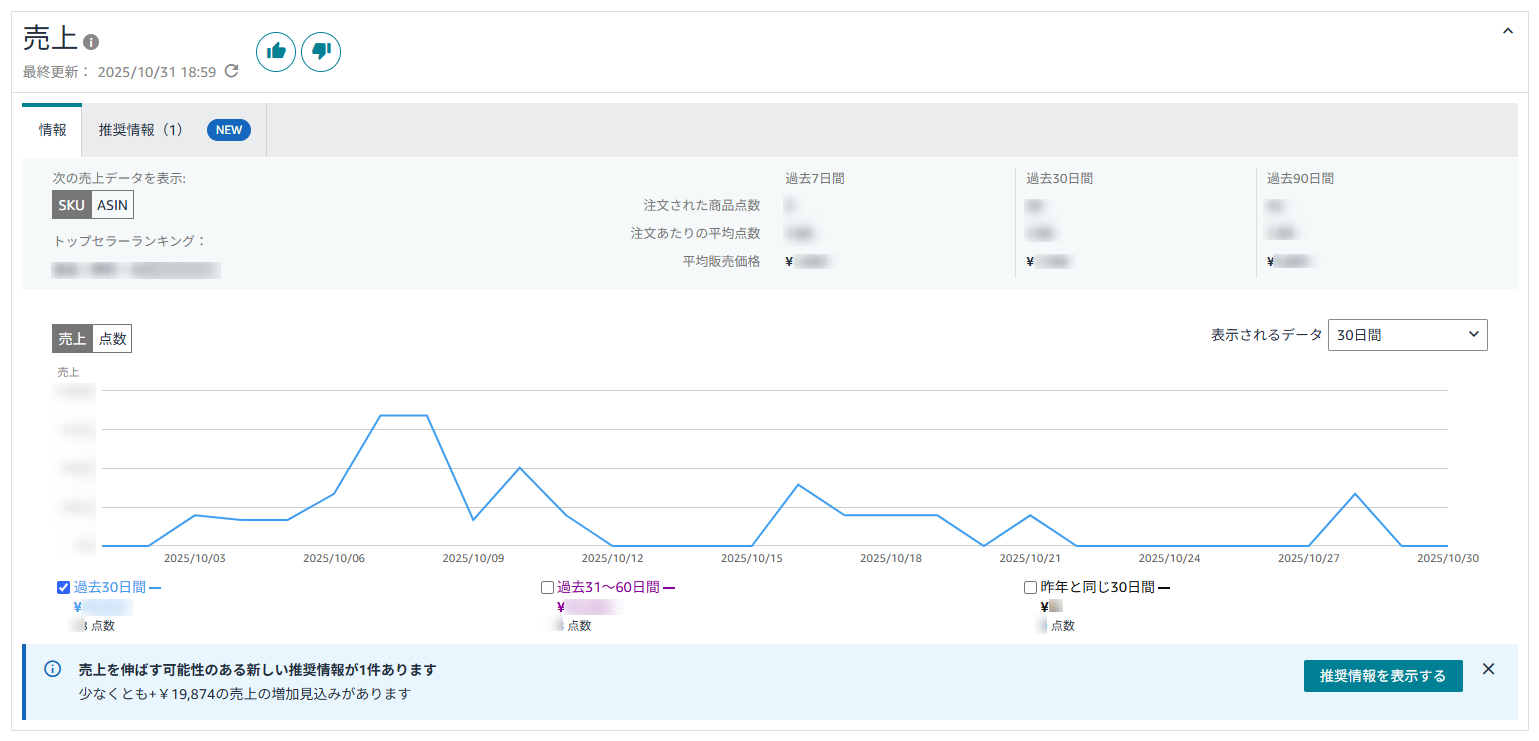Switch the chart to 点数 view
Viewport: 1539px width, 741px height.
pos(112,339)
